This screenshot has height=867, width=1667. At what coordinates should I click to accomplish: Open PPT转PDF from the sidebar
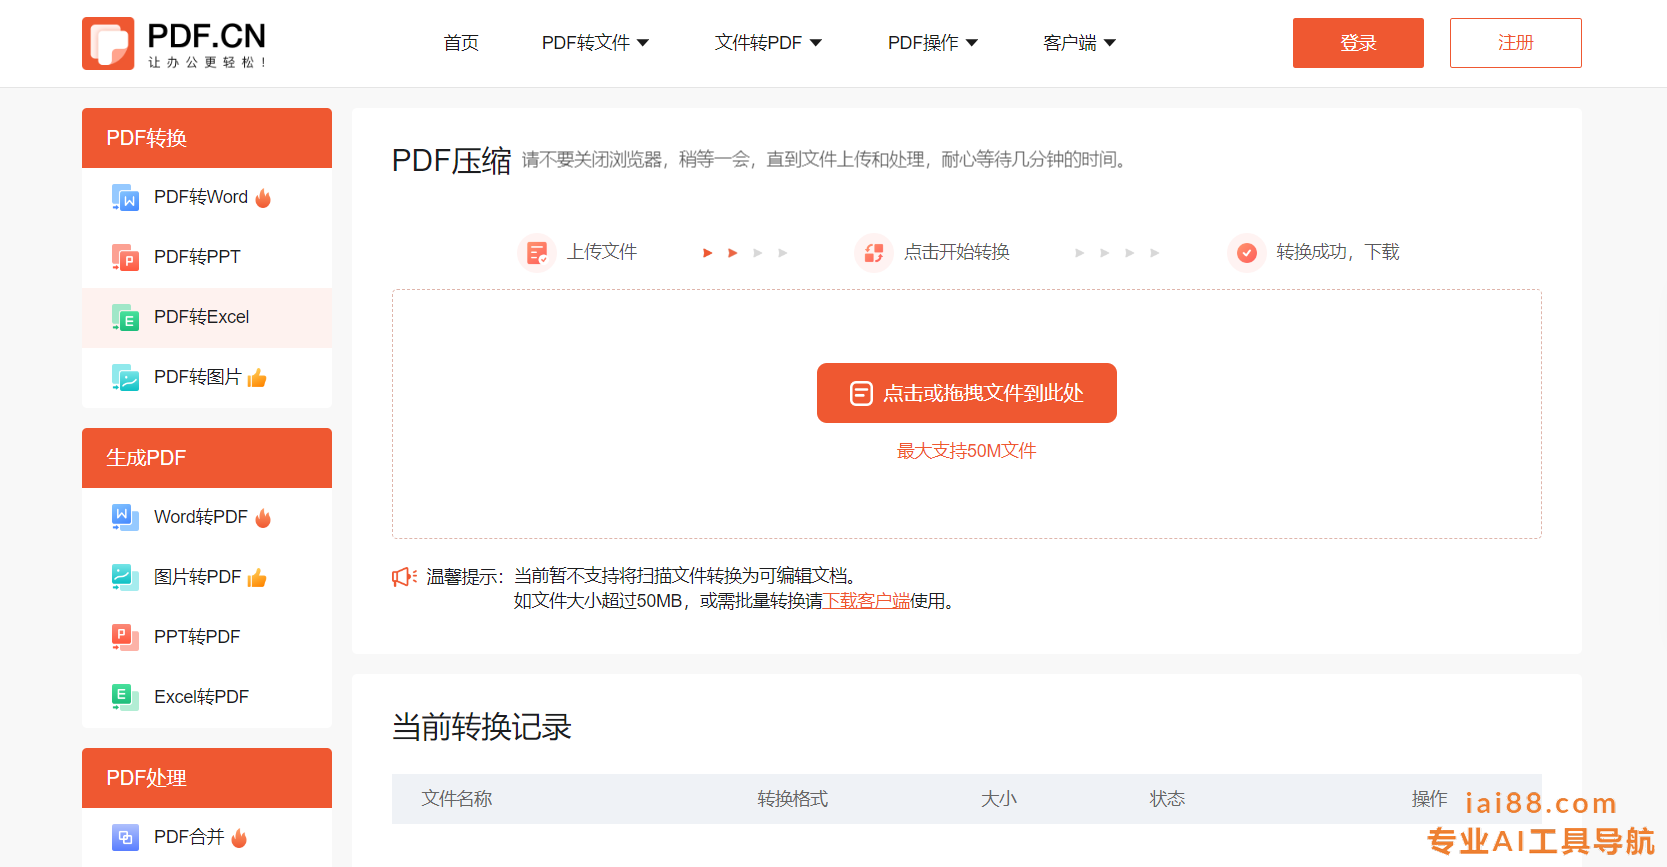pyautogui.click(x=207, y=638)
